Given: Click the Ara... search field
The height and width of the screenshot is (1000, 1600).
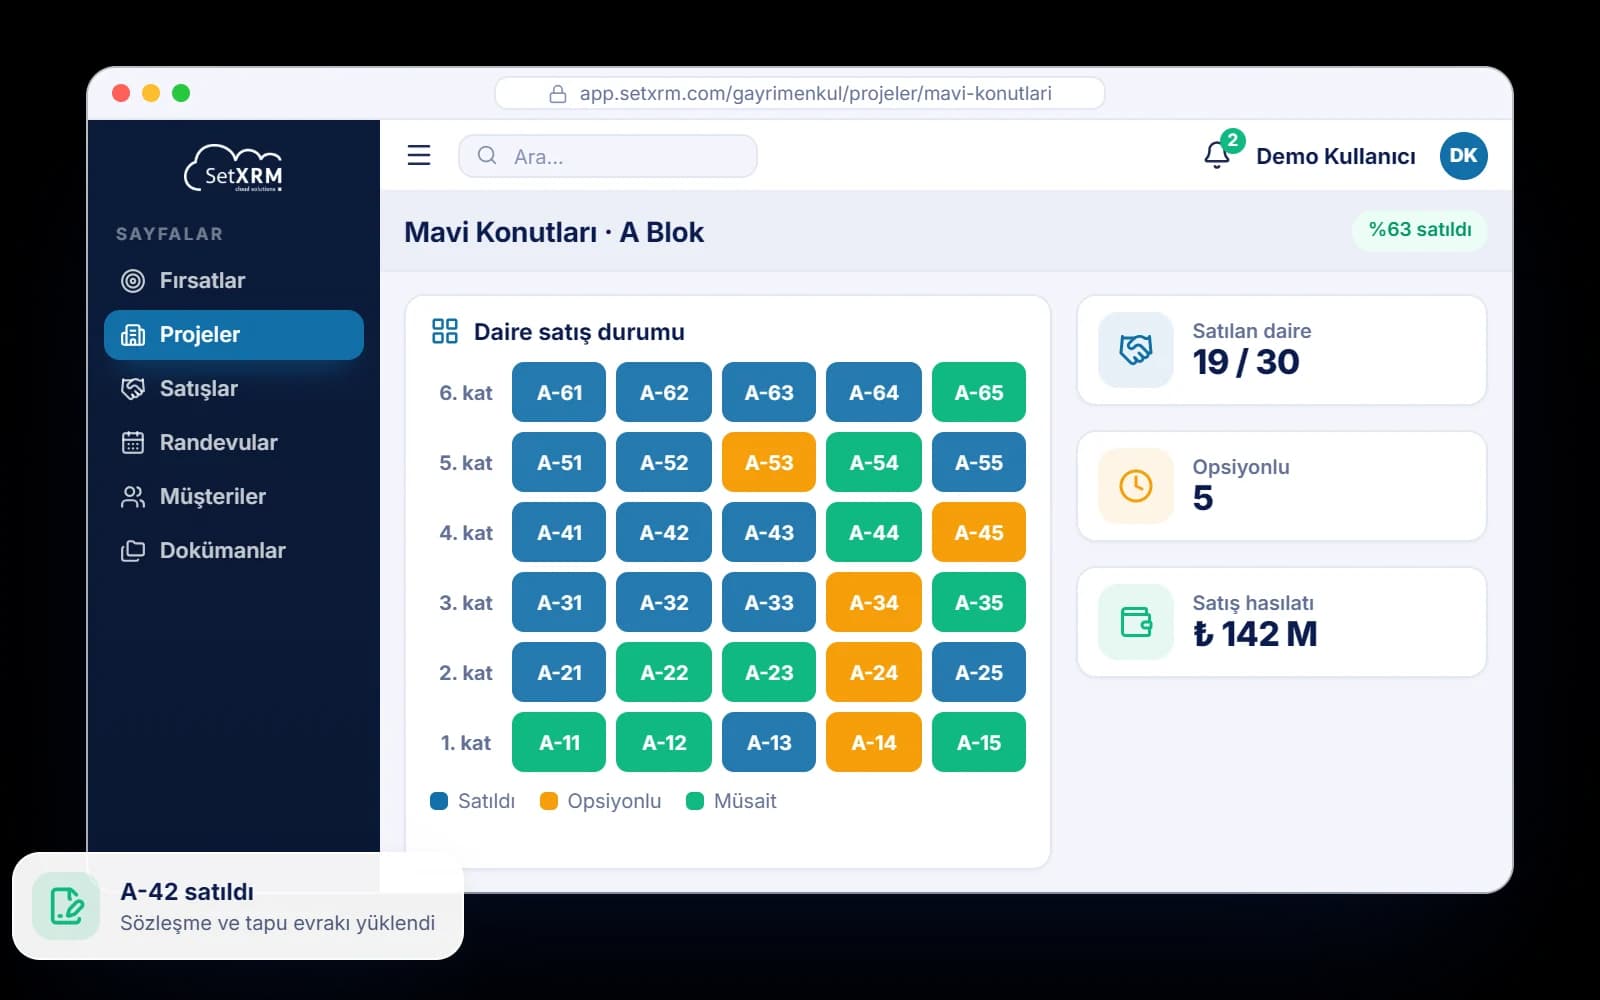Looking at the screenshot, I should pyautogui.click(x=608, y=156).
